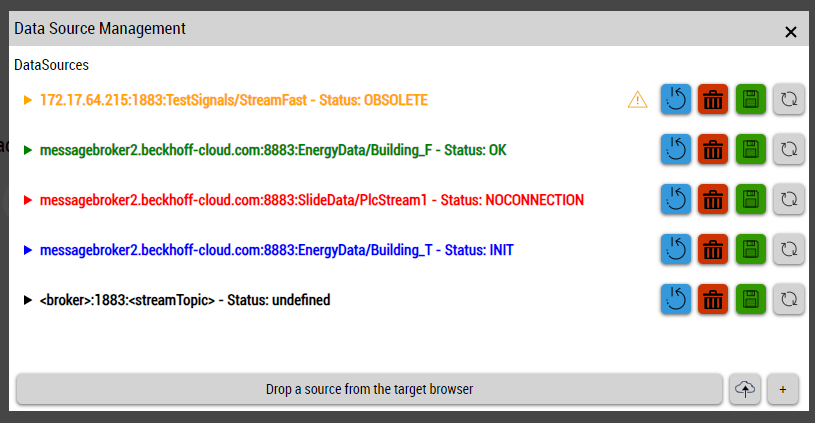815x423 pixels.
Task: Close the Data Source Management dialog
Action: coord(791,32)
